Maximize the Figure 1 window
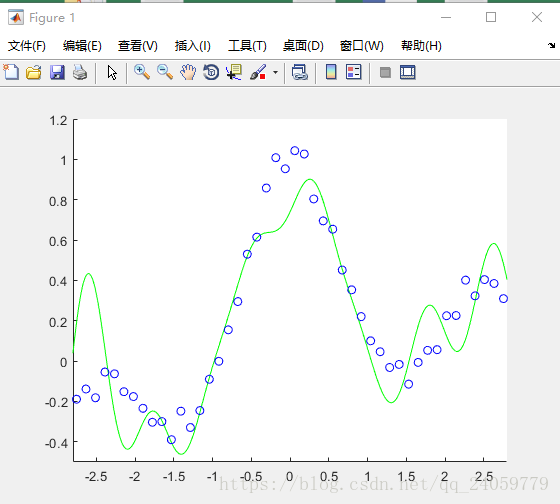The height and width of the screenshot is (504, 560). [491, 17]
